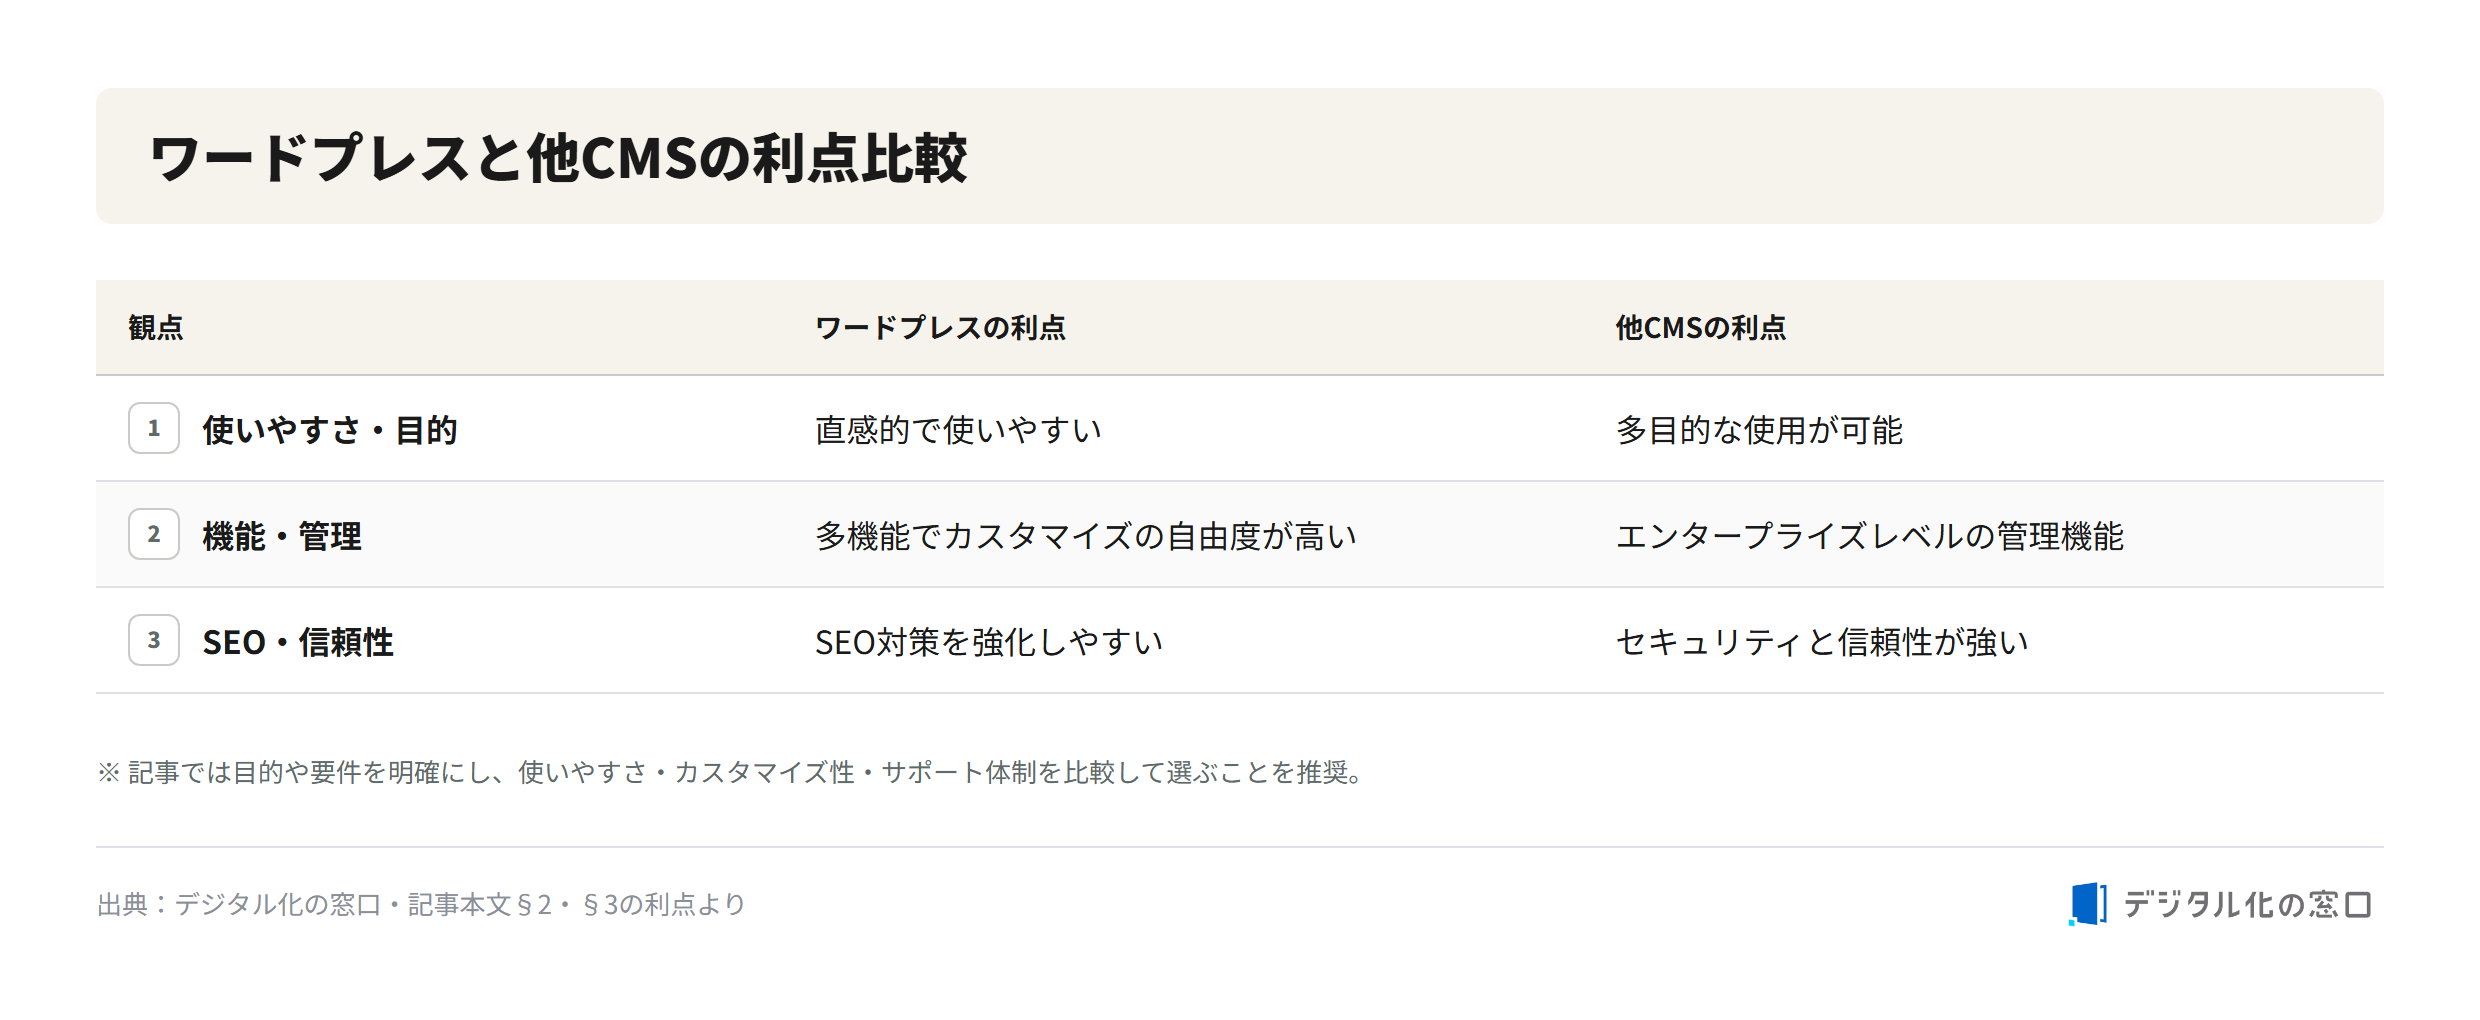Click the ※ footnote about 目的や要件
The height and width of the screenshot is (1020, 2480).
point(732,772)
